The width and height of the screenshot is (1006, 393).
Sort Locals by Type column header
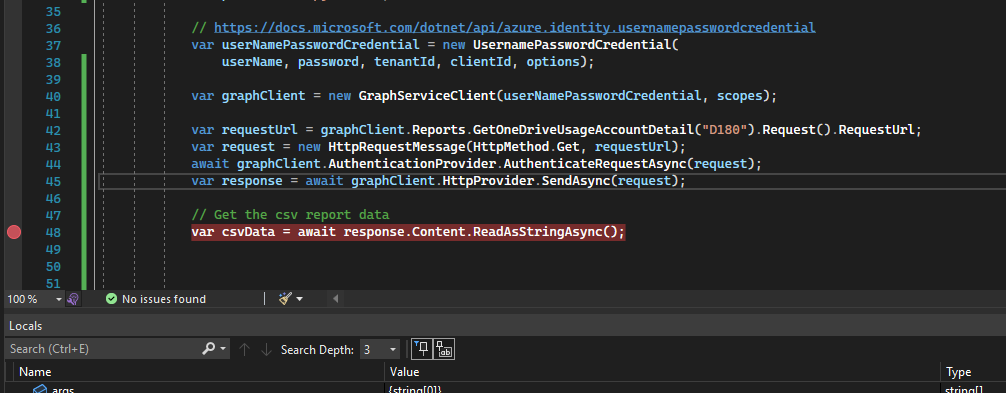pyautogui.click(x=959, y=372)
